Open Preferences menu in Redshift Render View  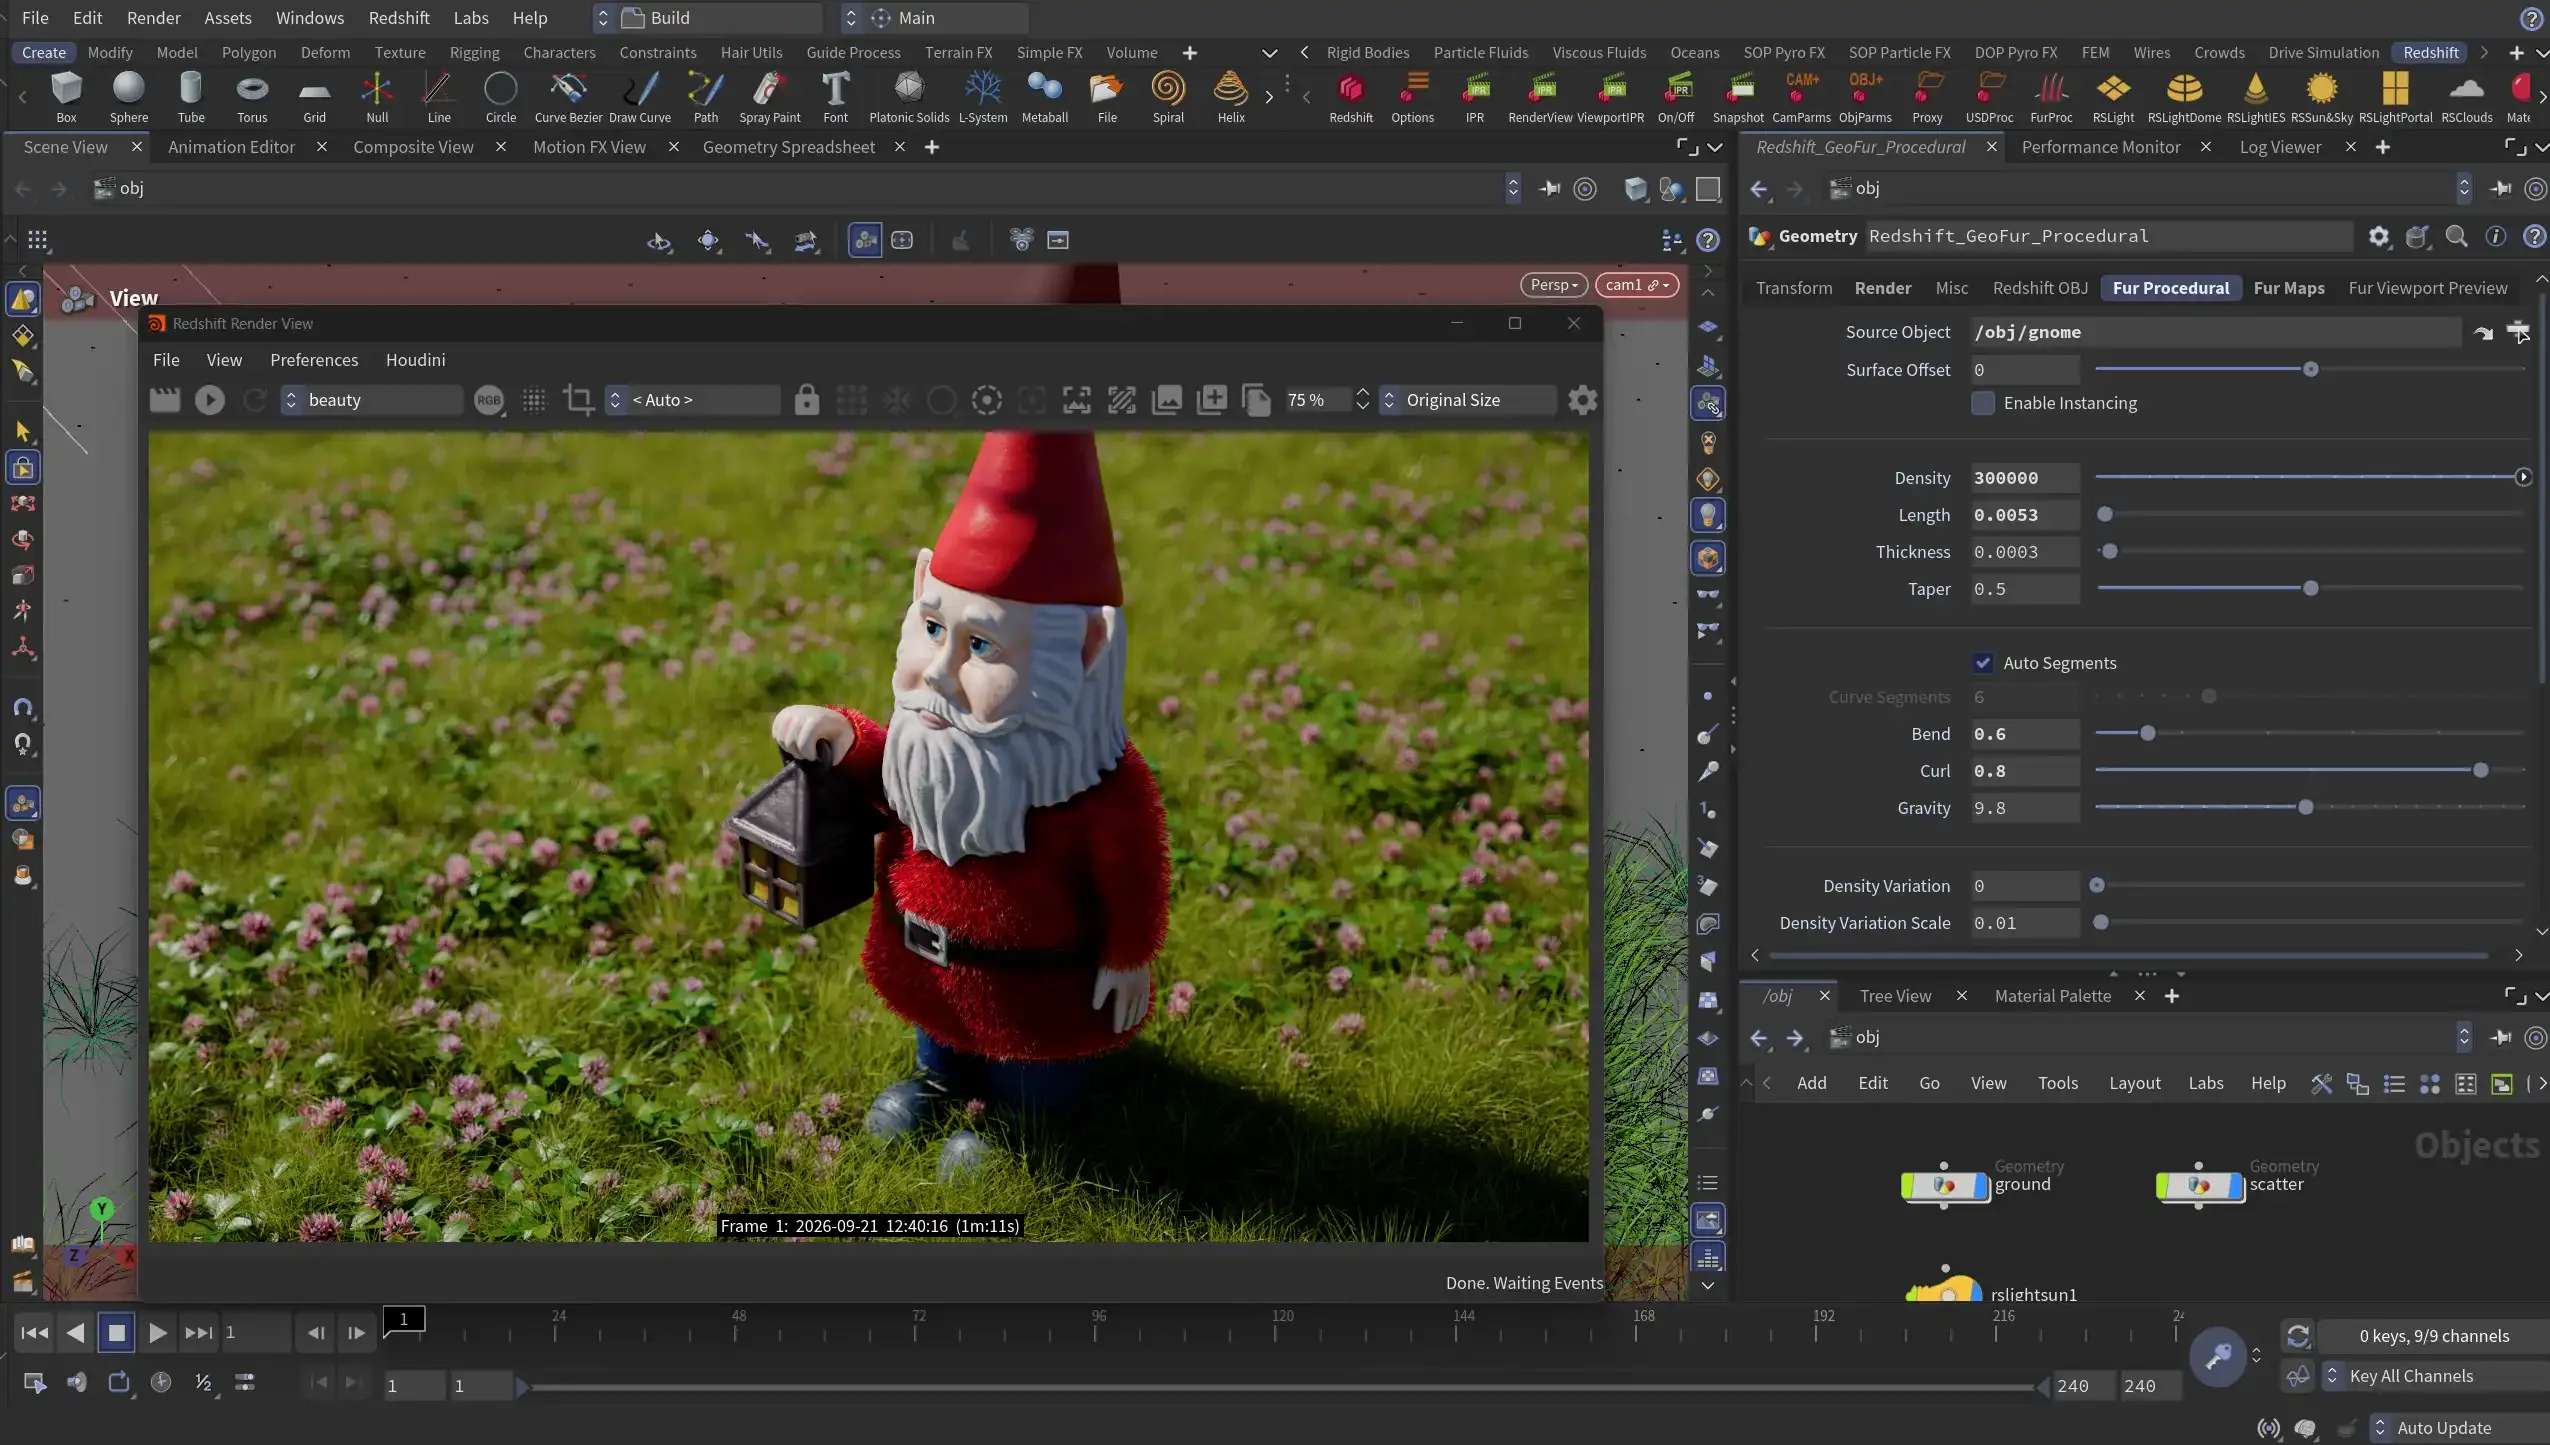click(314, 360)
